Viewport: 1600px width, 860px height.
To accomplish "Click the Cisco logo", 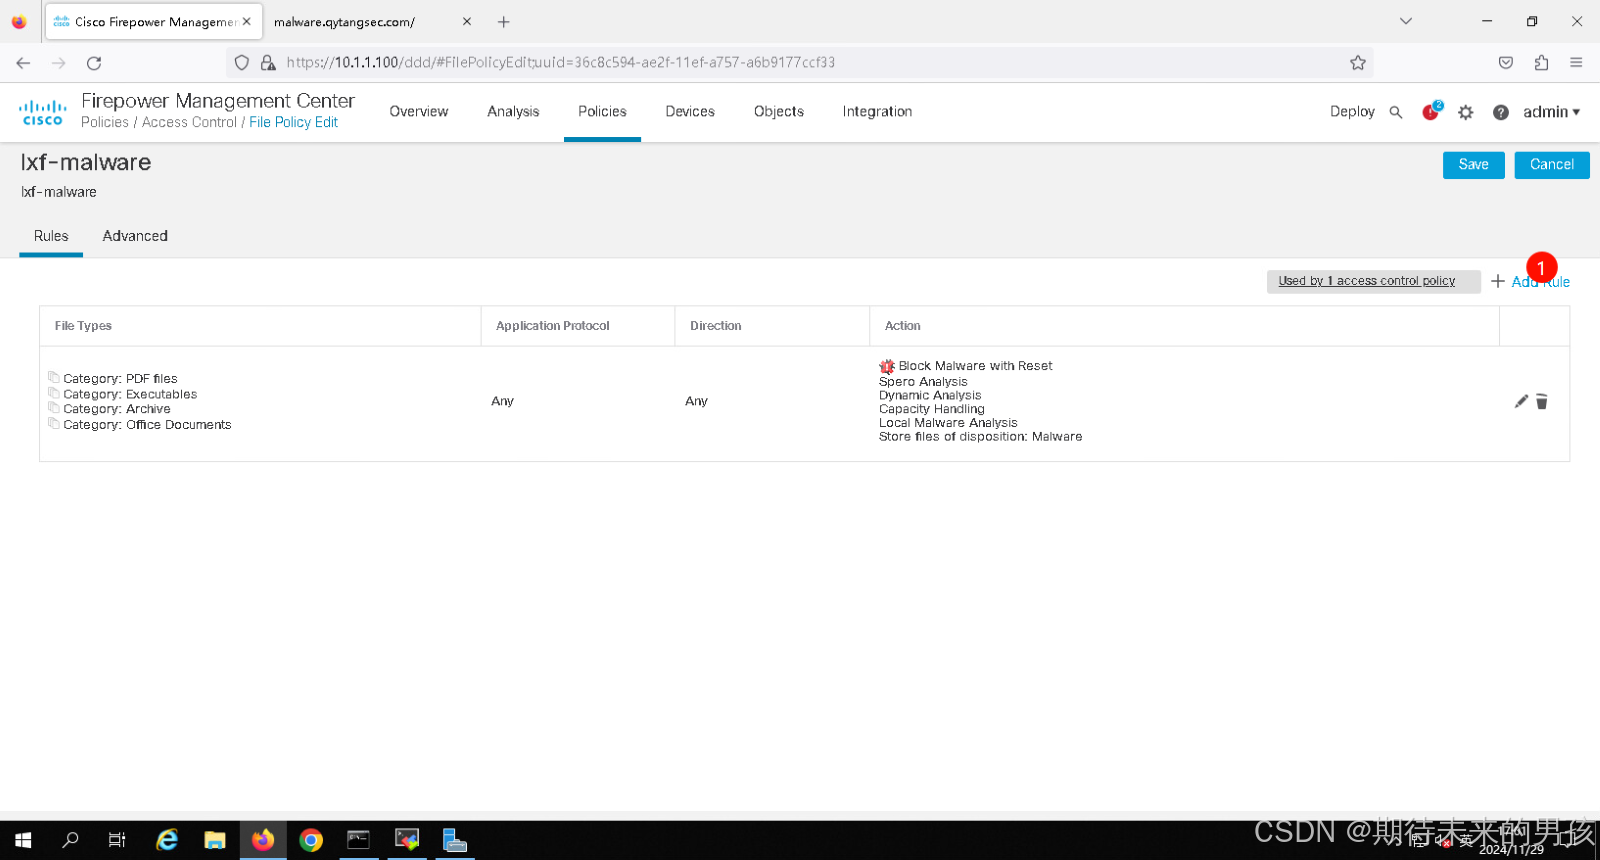I will pos(43,112).
